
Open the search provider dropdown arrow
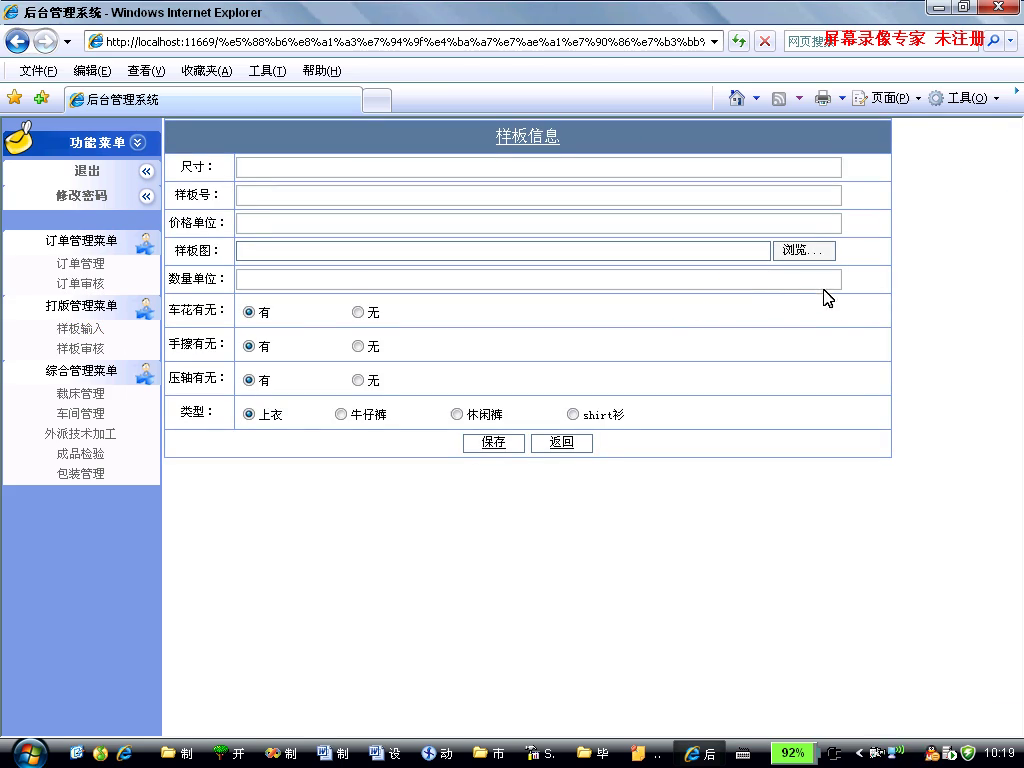click(x=1010, y=41)
